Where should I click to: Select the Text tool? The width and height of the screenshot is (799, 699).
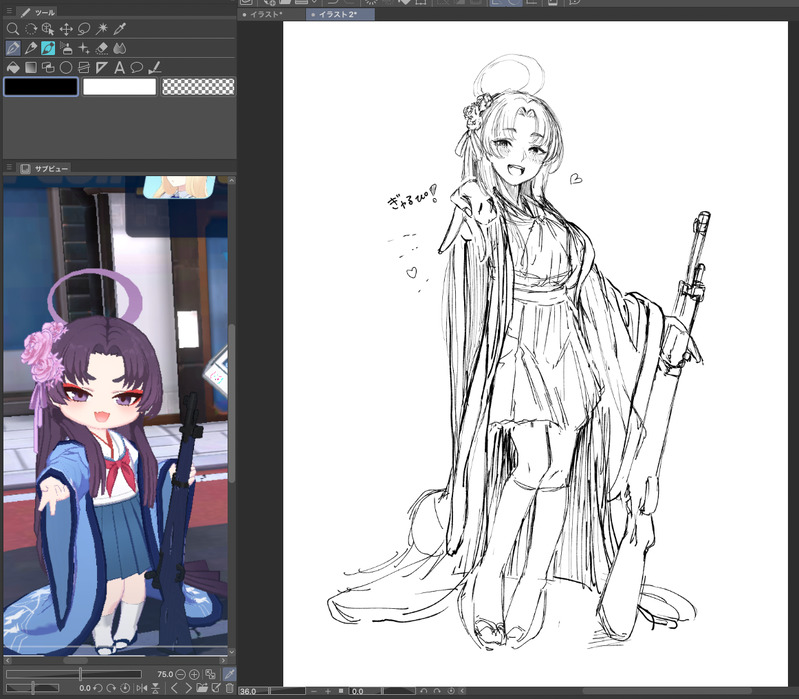click(120, 67)
